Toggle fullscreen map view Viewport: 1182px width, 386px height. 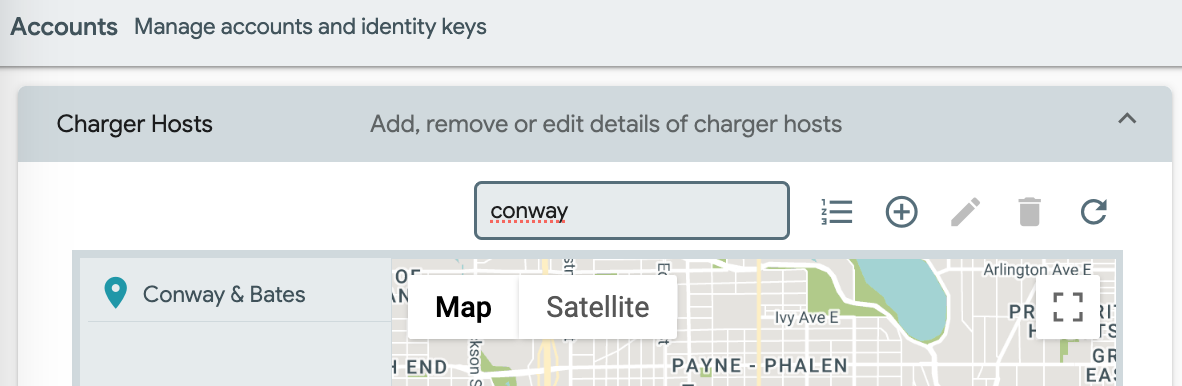tap(1068, 307)
